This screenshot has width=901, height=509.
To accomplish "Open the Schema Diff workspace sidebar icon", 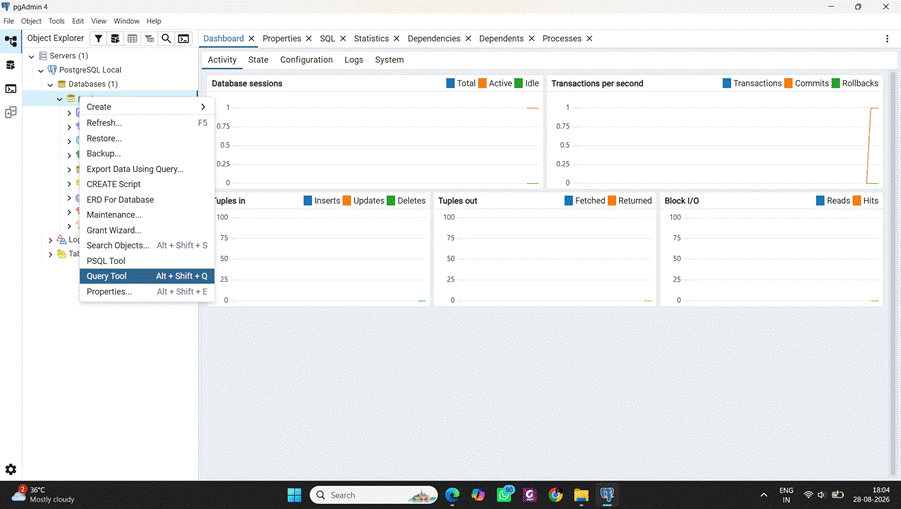I will (10, 112).
